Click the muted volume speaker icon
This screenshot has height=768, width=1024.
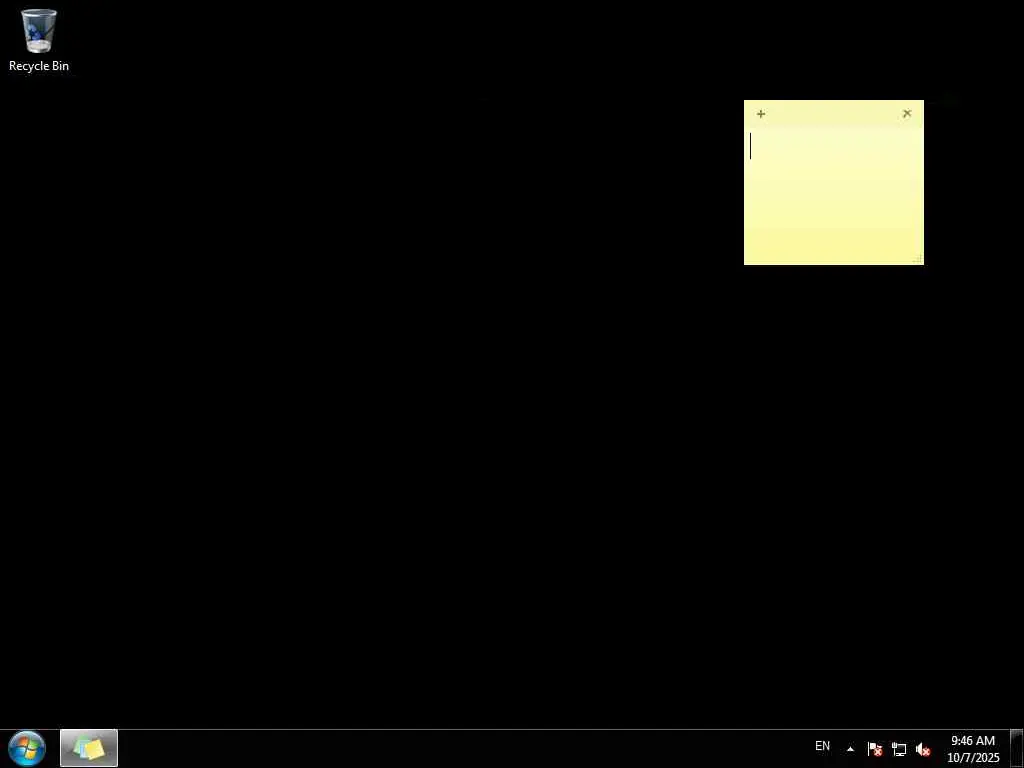(x=923, y=749)
